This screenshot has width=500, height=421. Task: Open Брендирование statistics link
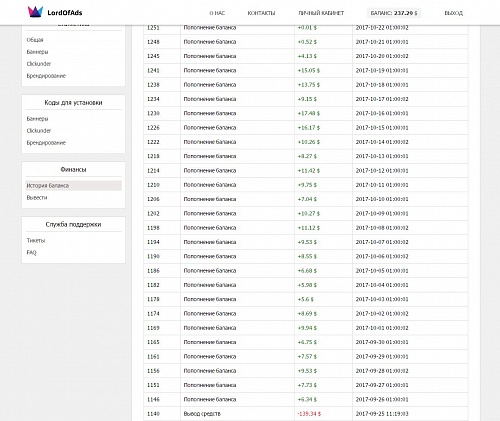pyautogui.click(x=46, y=76)
